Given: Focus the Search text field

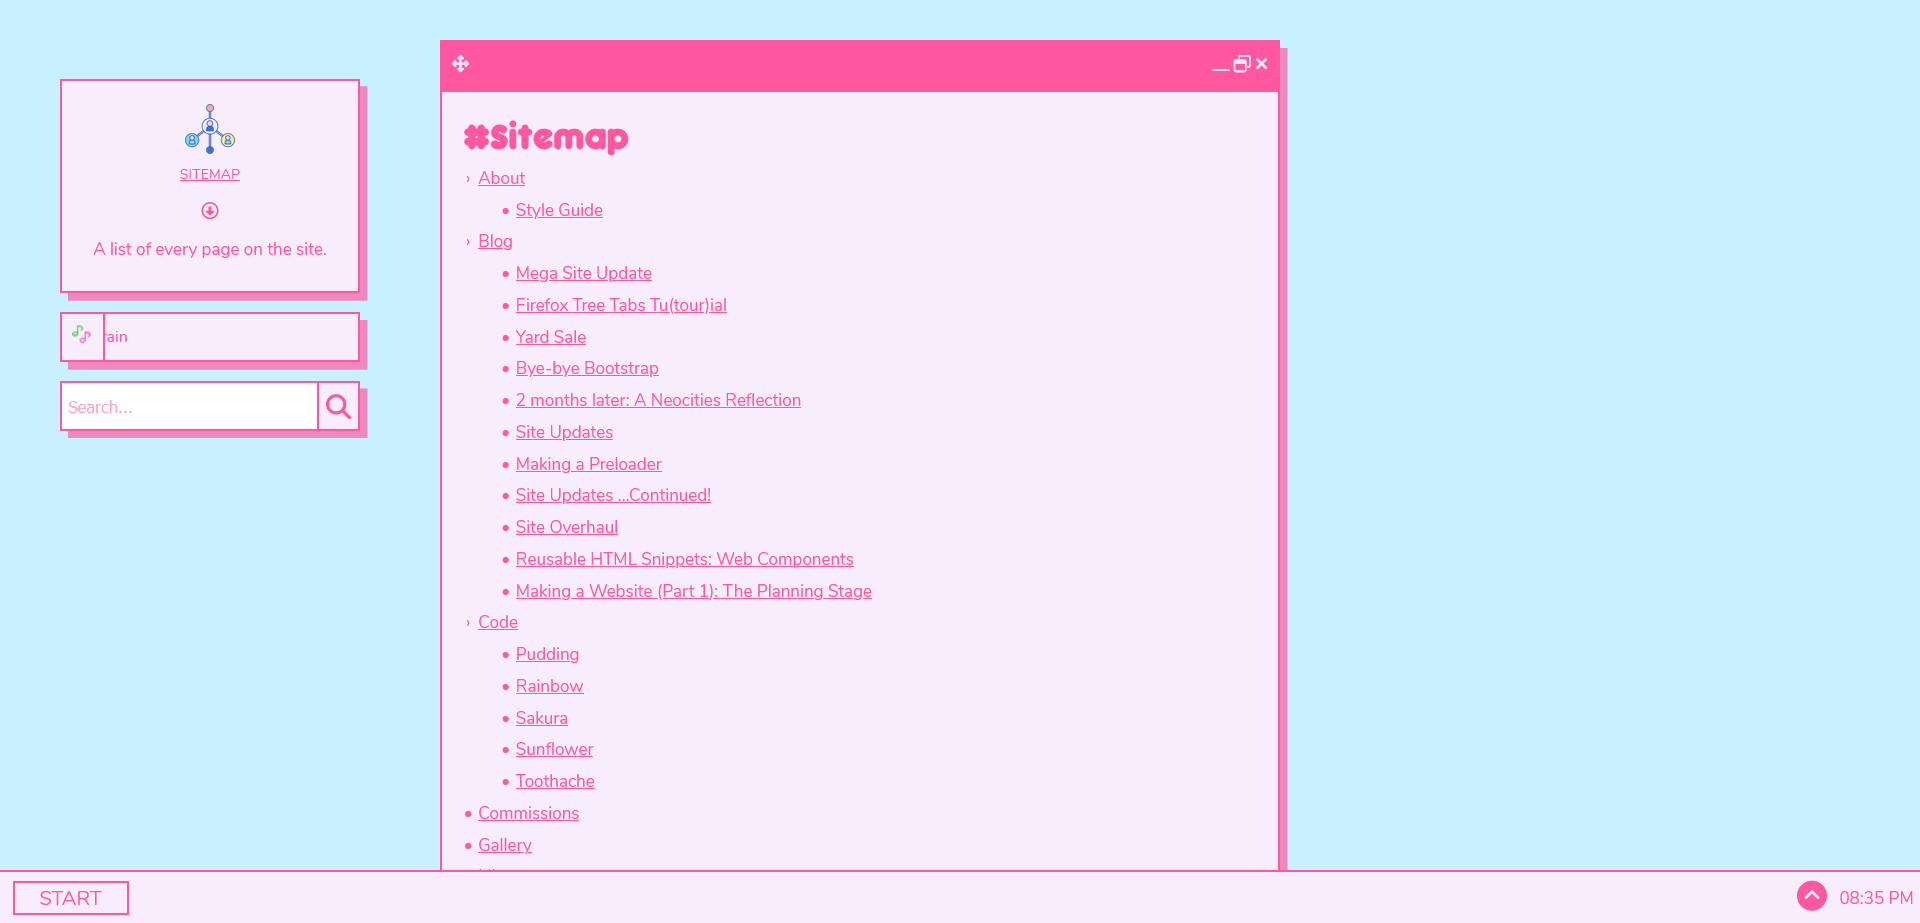Looking at the screenshot, I should pos(190,407).
